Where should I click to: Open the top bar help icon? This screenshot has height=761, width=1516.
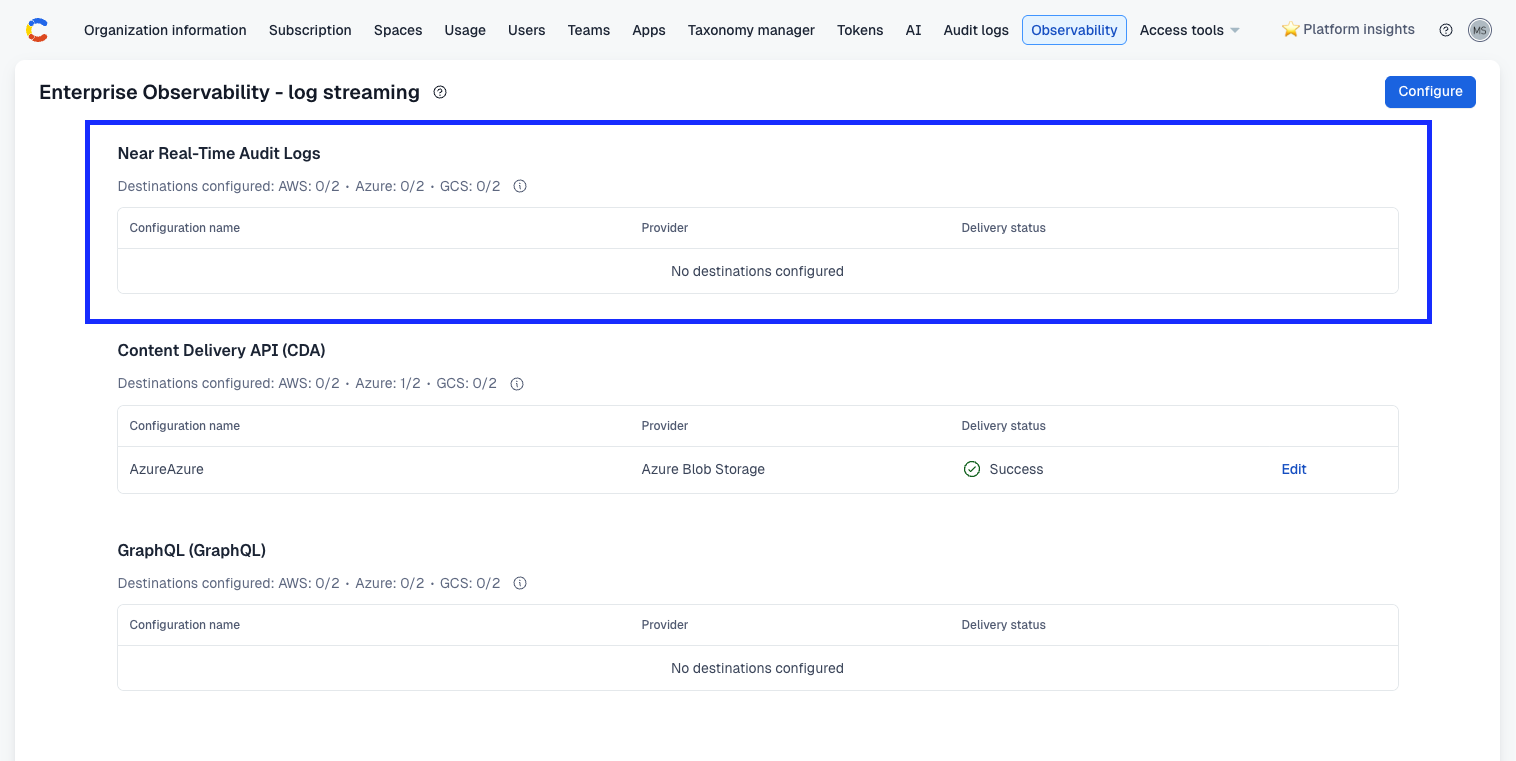point(1446,30)
